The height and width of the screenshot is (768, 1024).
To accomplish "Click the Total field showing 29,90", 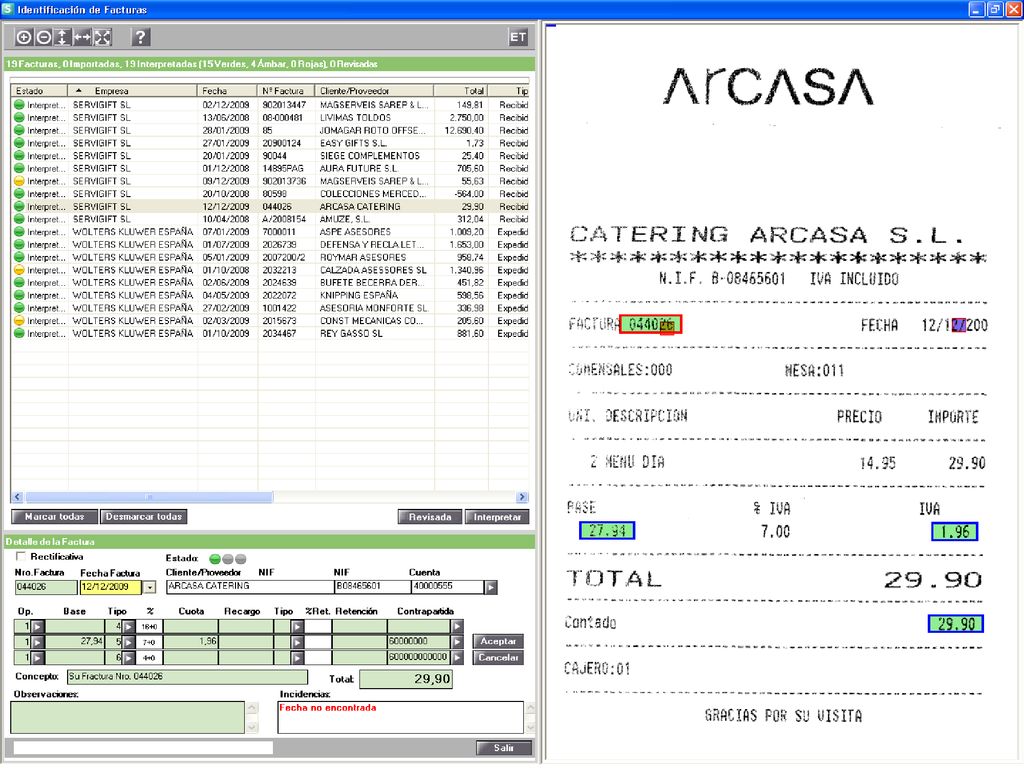I will tap(406, 679).
